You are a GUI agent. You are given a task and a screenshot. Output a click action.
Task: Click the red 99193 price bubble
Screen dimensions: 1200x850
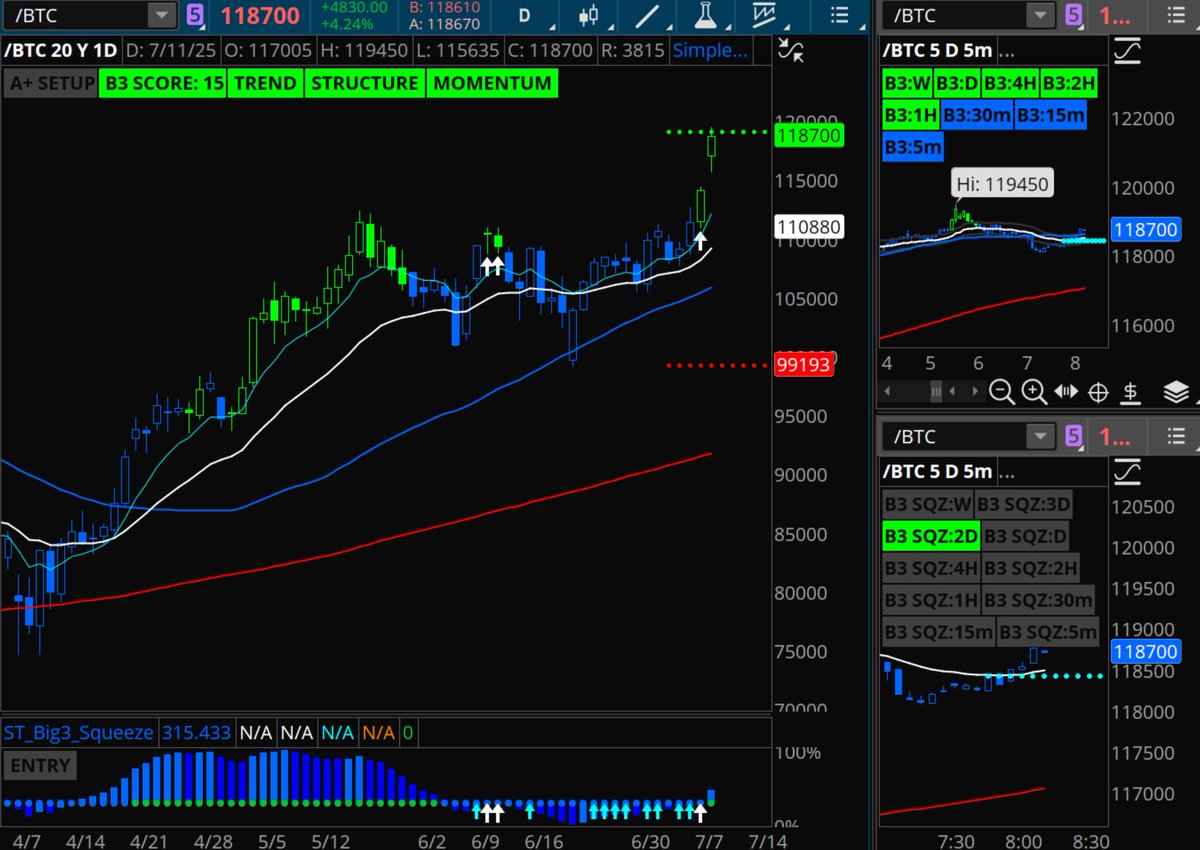pyautogui.click(x=803, y=365)
